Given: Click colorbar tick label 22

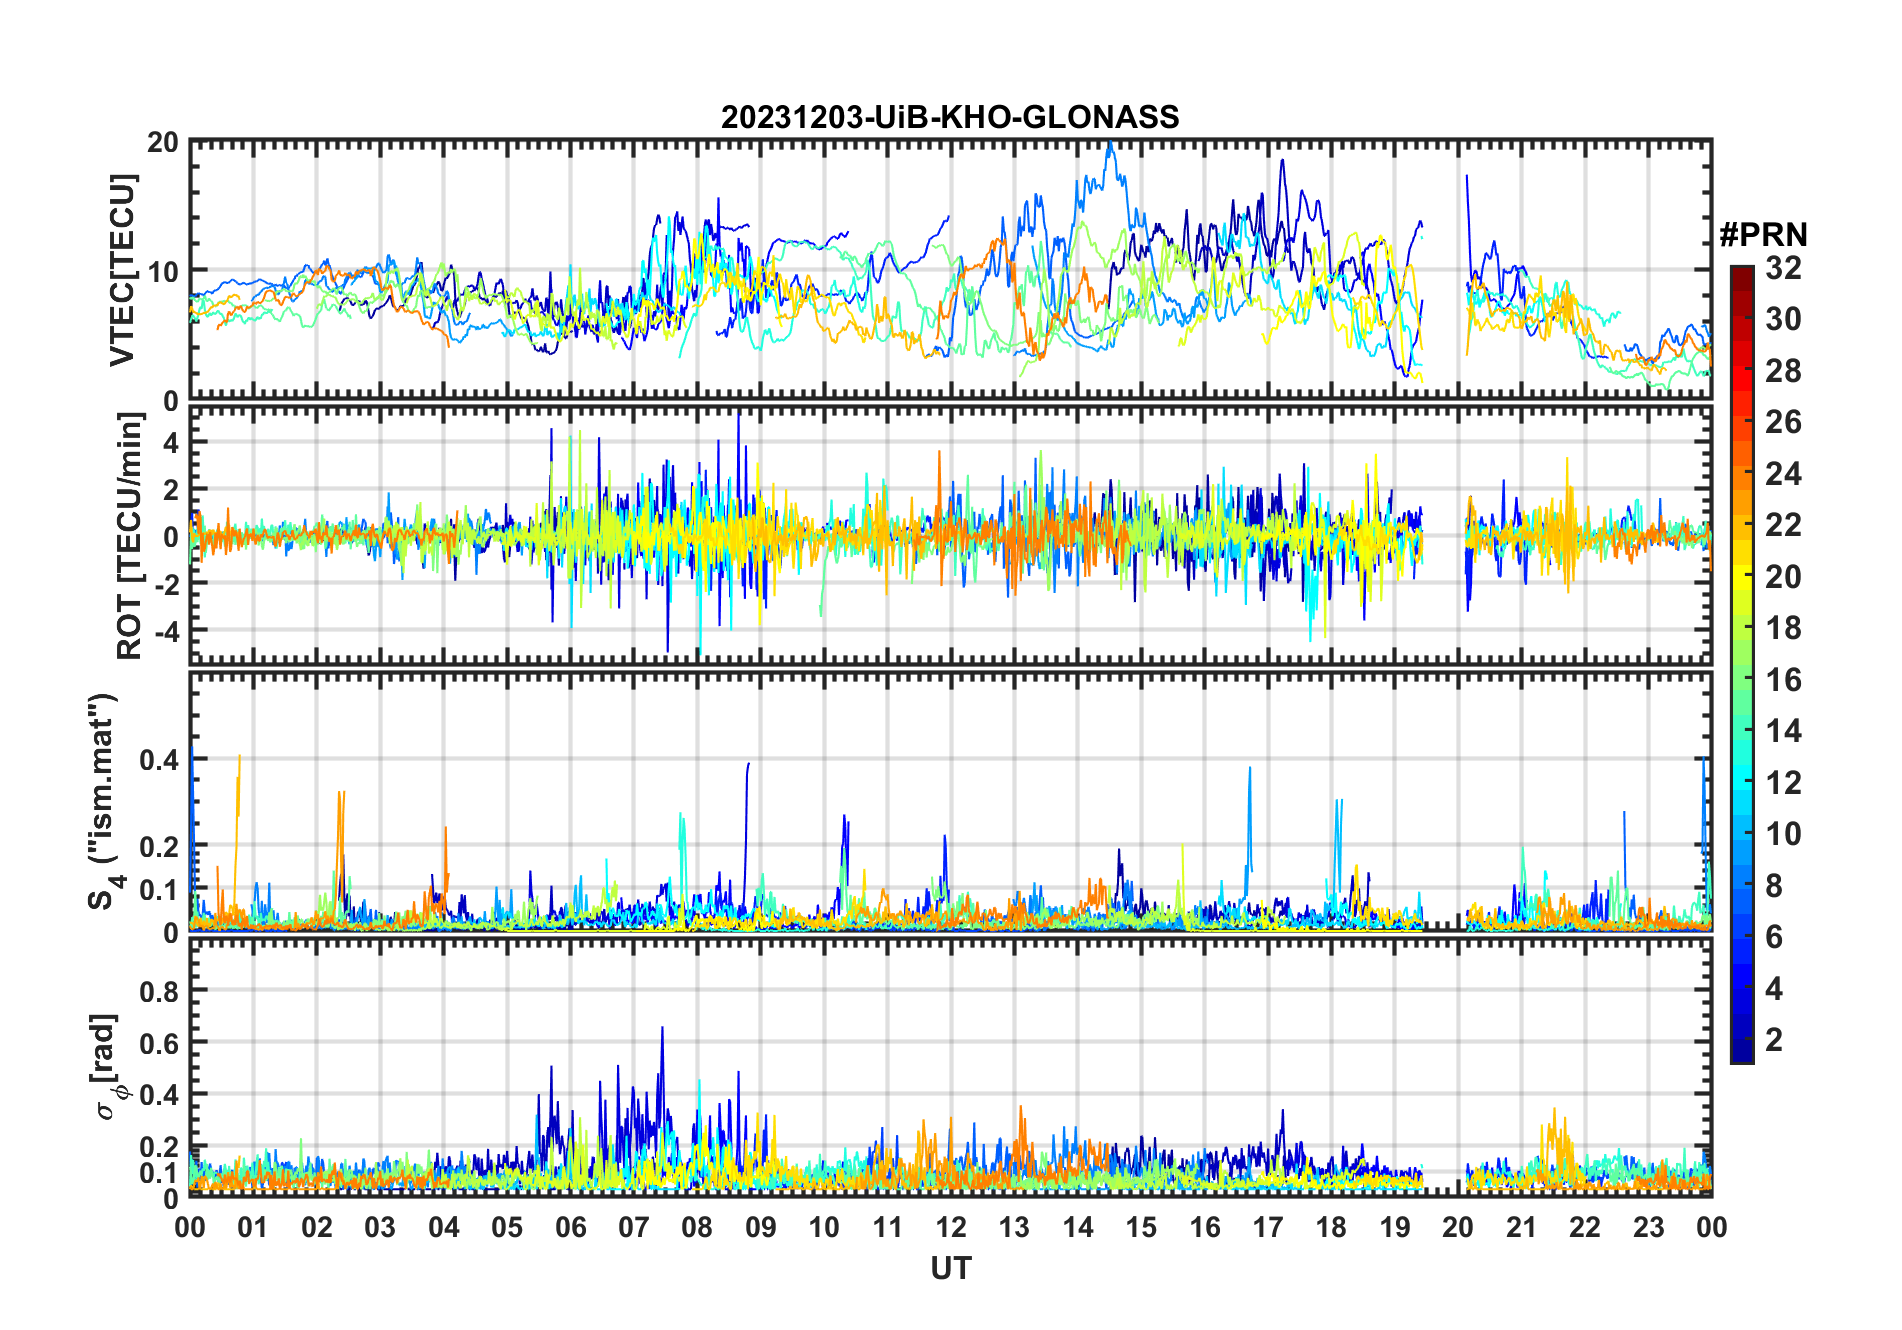Looking at the screenshot, I should click(x=1783, y=524).
